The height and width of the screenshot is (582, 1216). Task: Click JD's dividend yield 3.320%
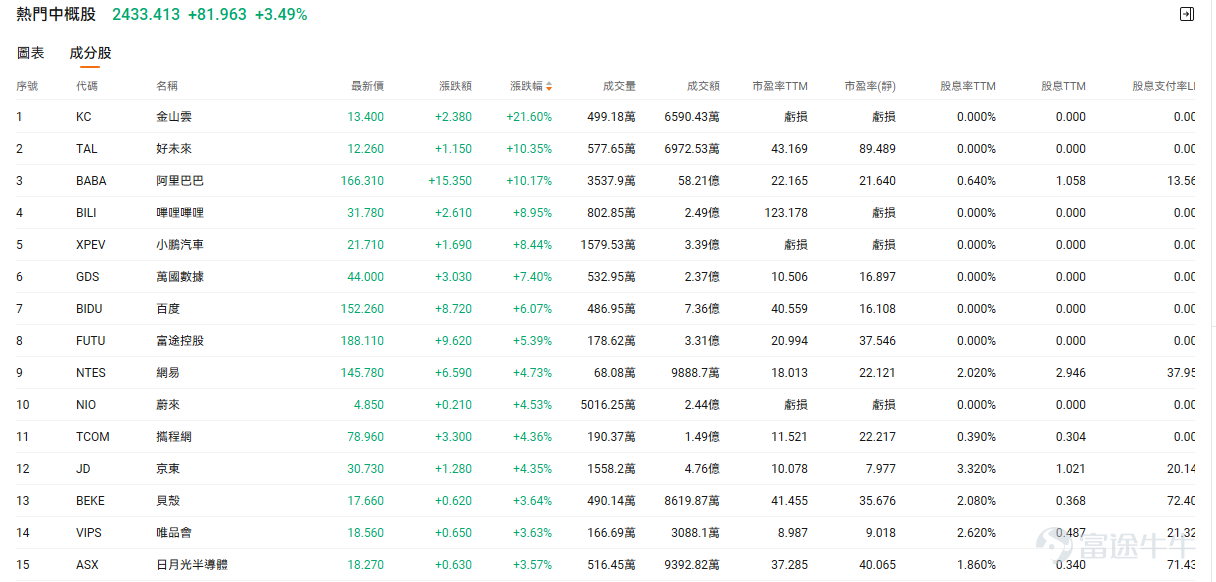point(976,469)
